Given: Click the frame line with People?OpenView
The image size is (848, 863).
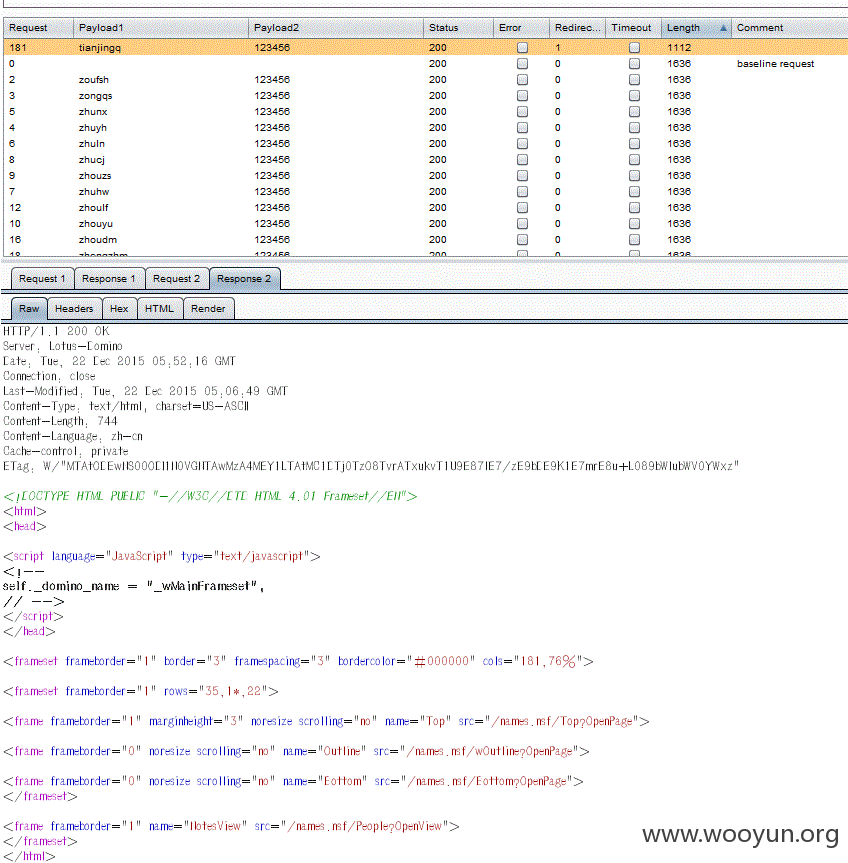Looking at the screenshot, I should [x=231, y=827].
